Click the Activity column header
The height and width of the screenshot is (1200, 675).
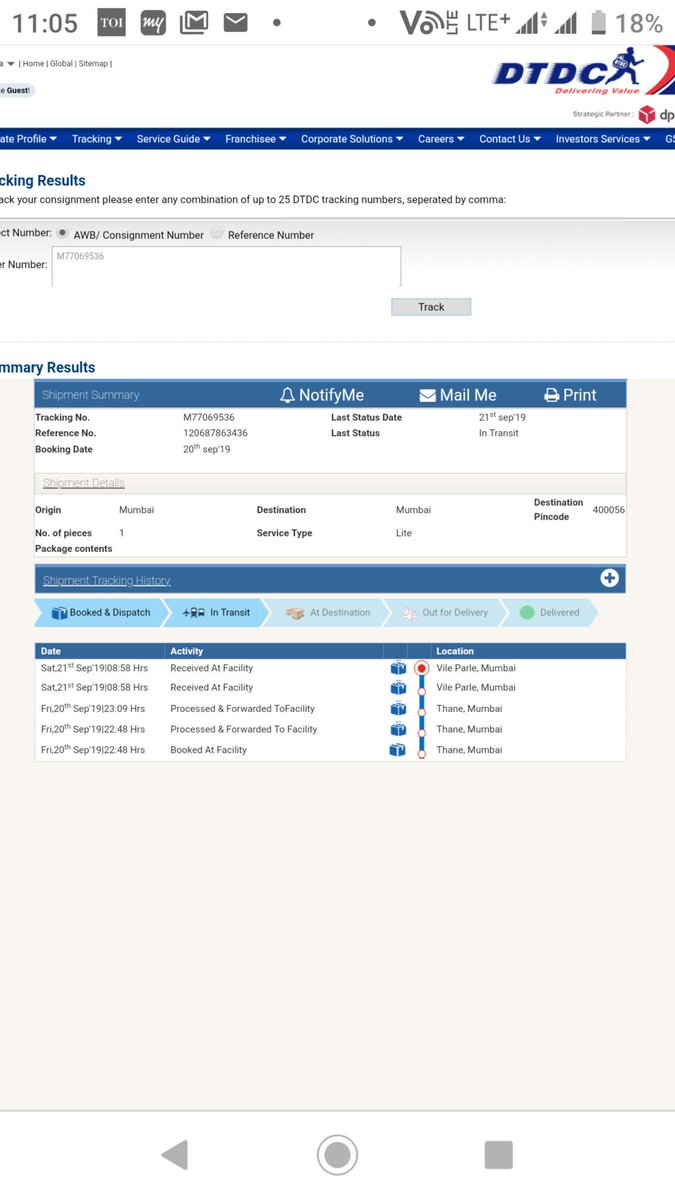click(187, 651)
